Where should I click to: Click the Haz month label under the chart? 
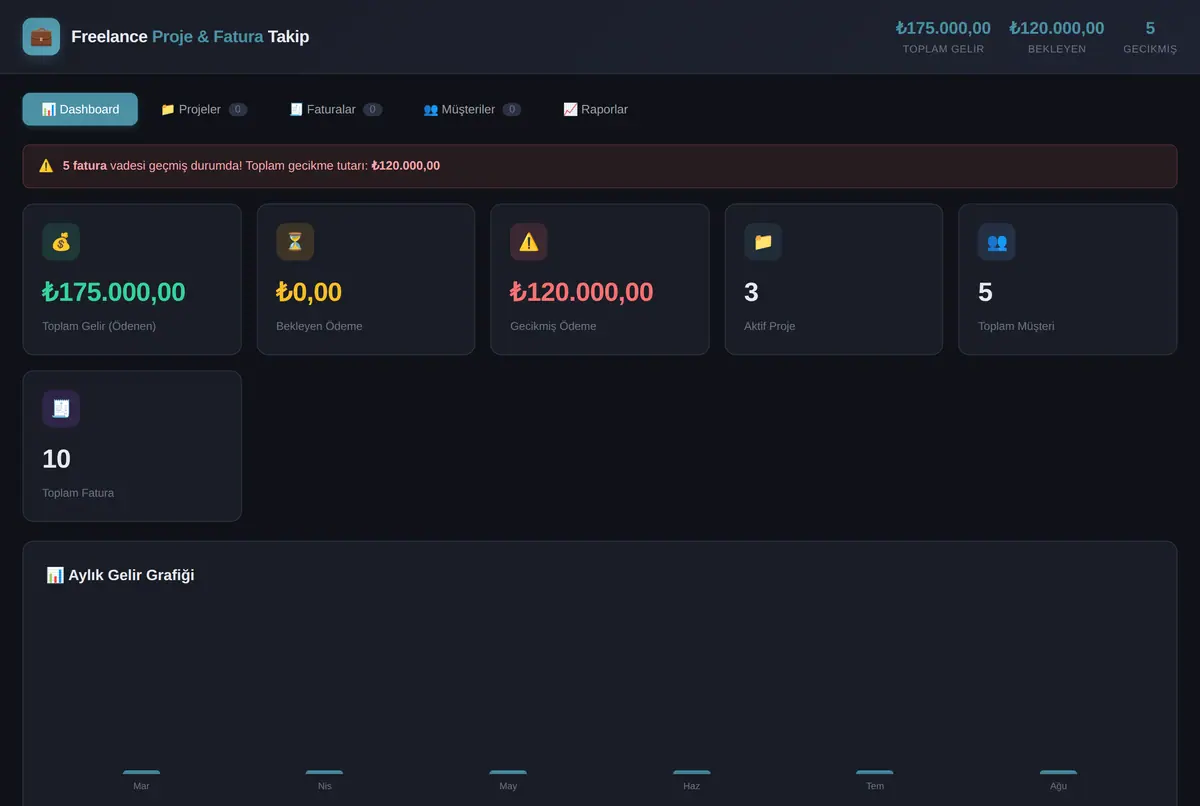(692, 786)
